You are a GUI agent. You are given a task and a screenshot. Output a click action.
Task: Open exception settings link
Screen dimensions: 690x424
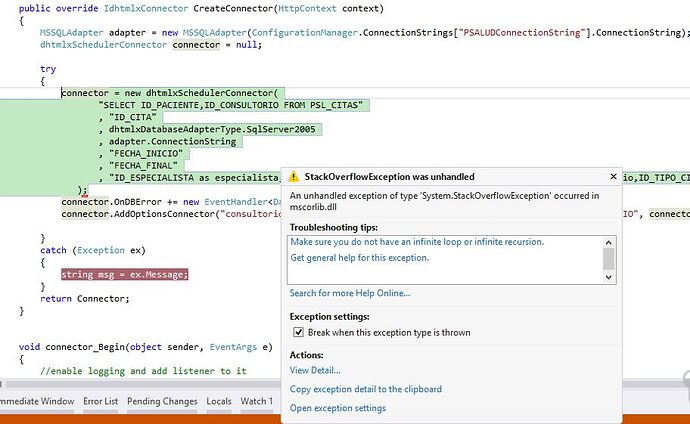pyautogui.click(x=338, y=408)
